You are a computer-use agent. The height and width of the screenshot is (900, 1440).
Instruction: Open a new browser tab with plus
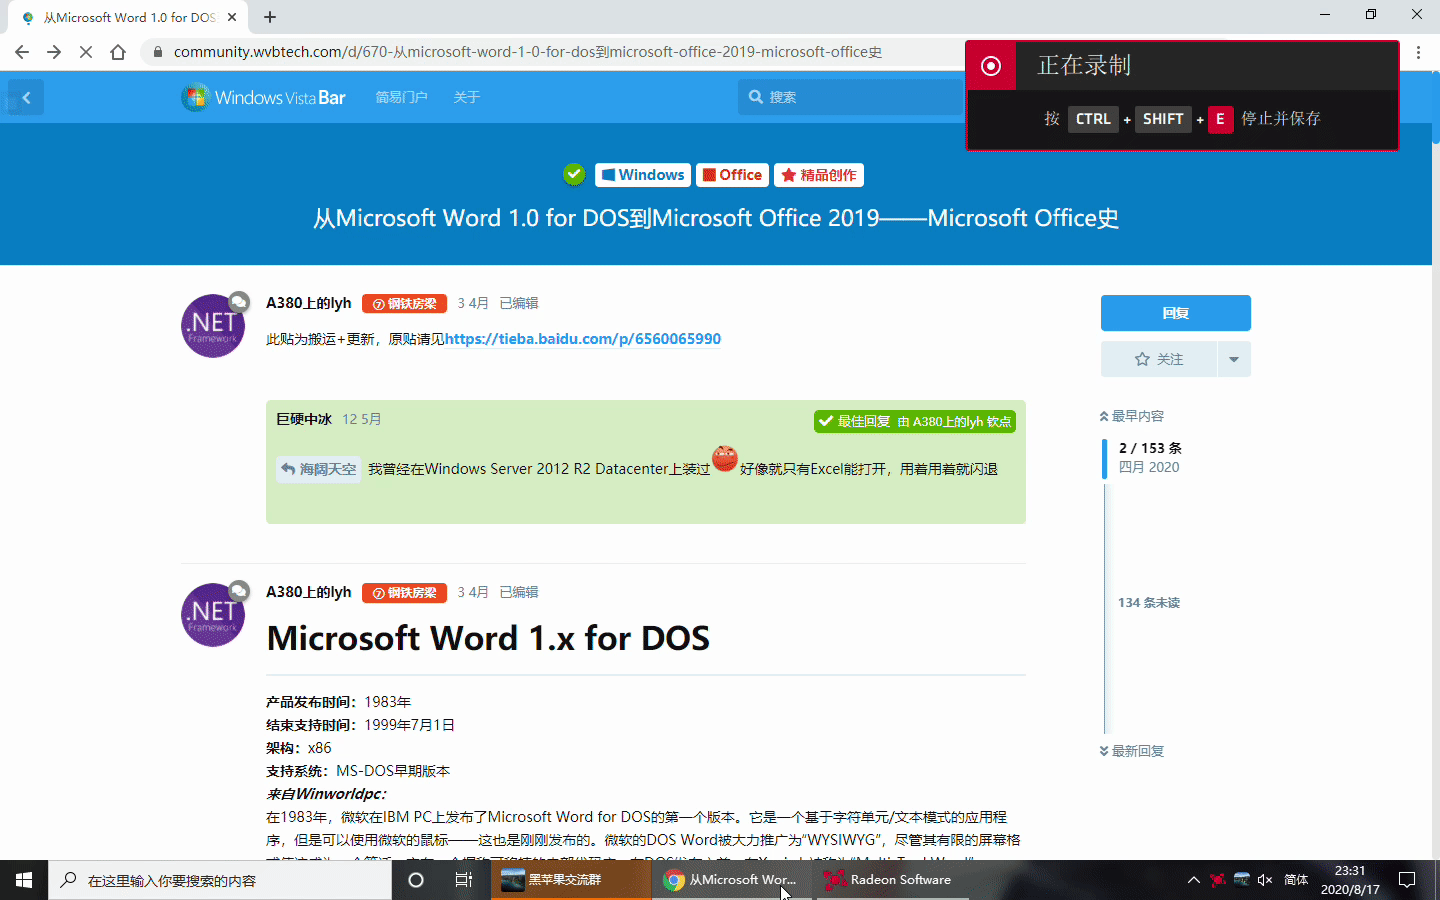pyautogui.click(x=270, y=17)
